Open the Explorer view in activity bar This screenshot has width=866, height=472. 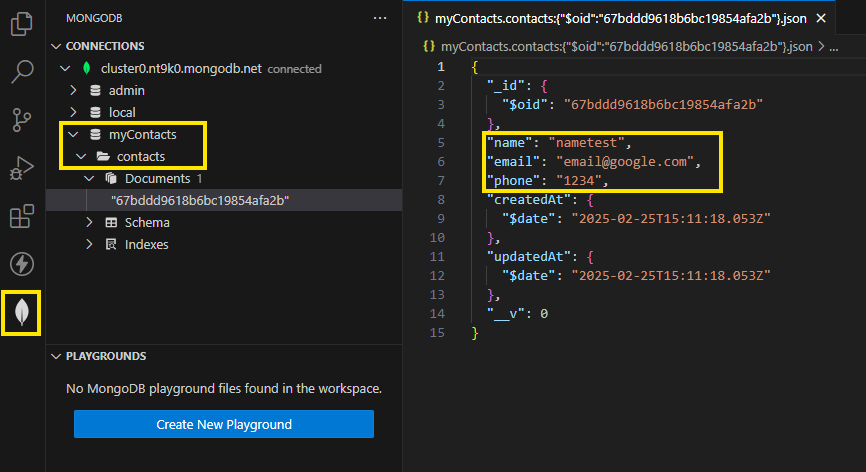point(22,24)
